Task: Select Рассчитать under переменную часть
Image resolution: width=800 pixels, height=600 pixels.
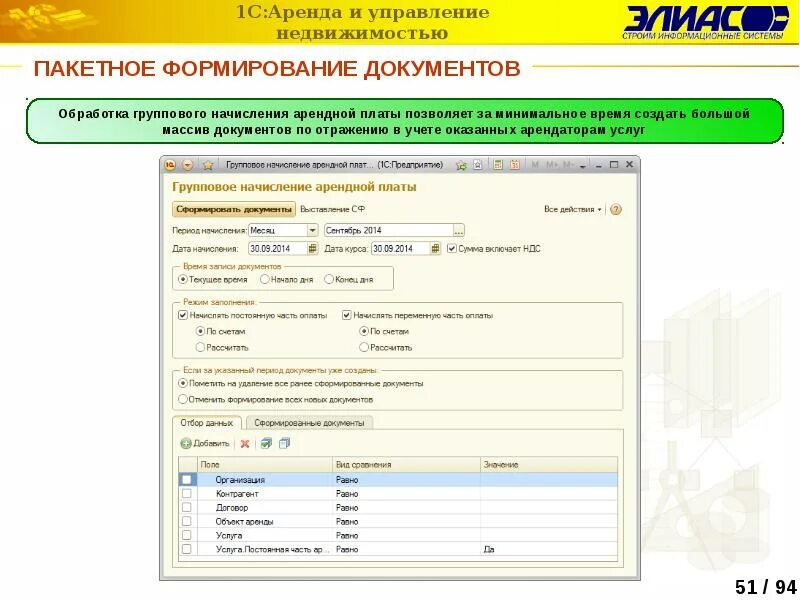Action: point(364,347)
